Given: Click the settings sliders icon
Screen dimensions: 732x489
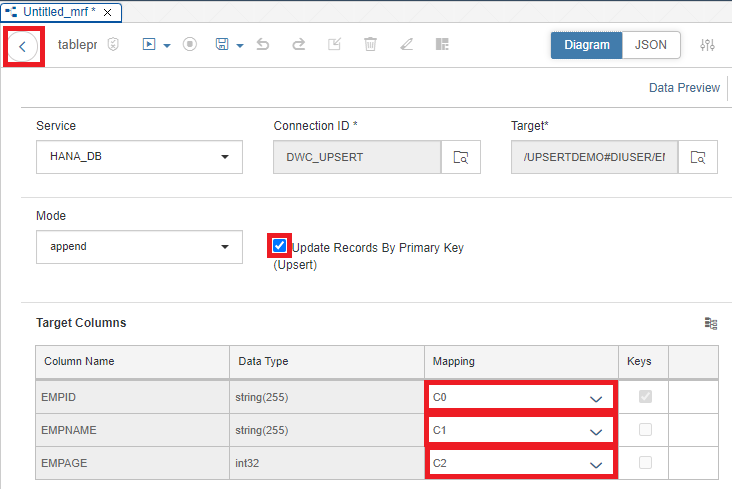Looking at the screenshot, I should (707, 45).
